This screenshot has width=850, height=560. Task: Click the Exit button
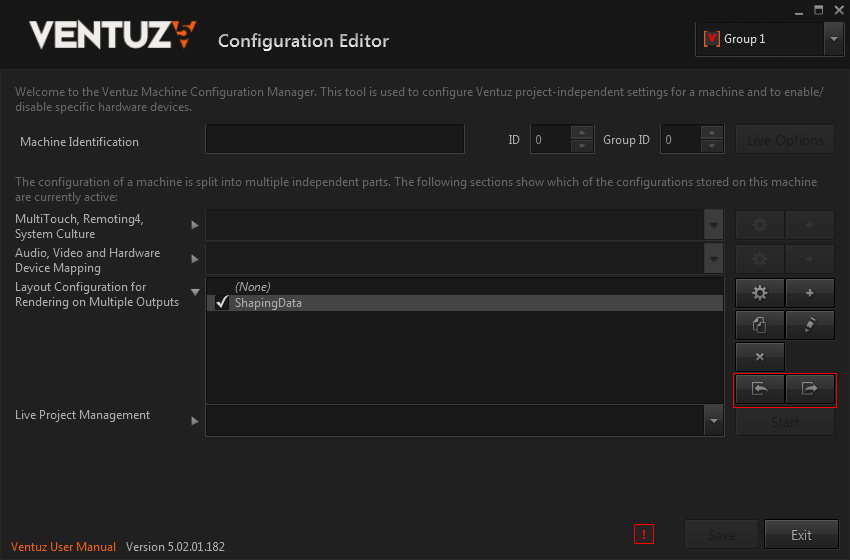[x=801, y=535]
